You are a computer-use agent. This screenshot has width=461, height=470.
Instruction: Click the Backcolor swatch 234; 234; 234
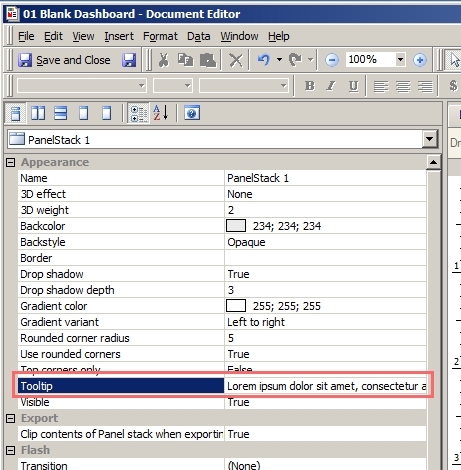(236, 226)
